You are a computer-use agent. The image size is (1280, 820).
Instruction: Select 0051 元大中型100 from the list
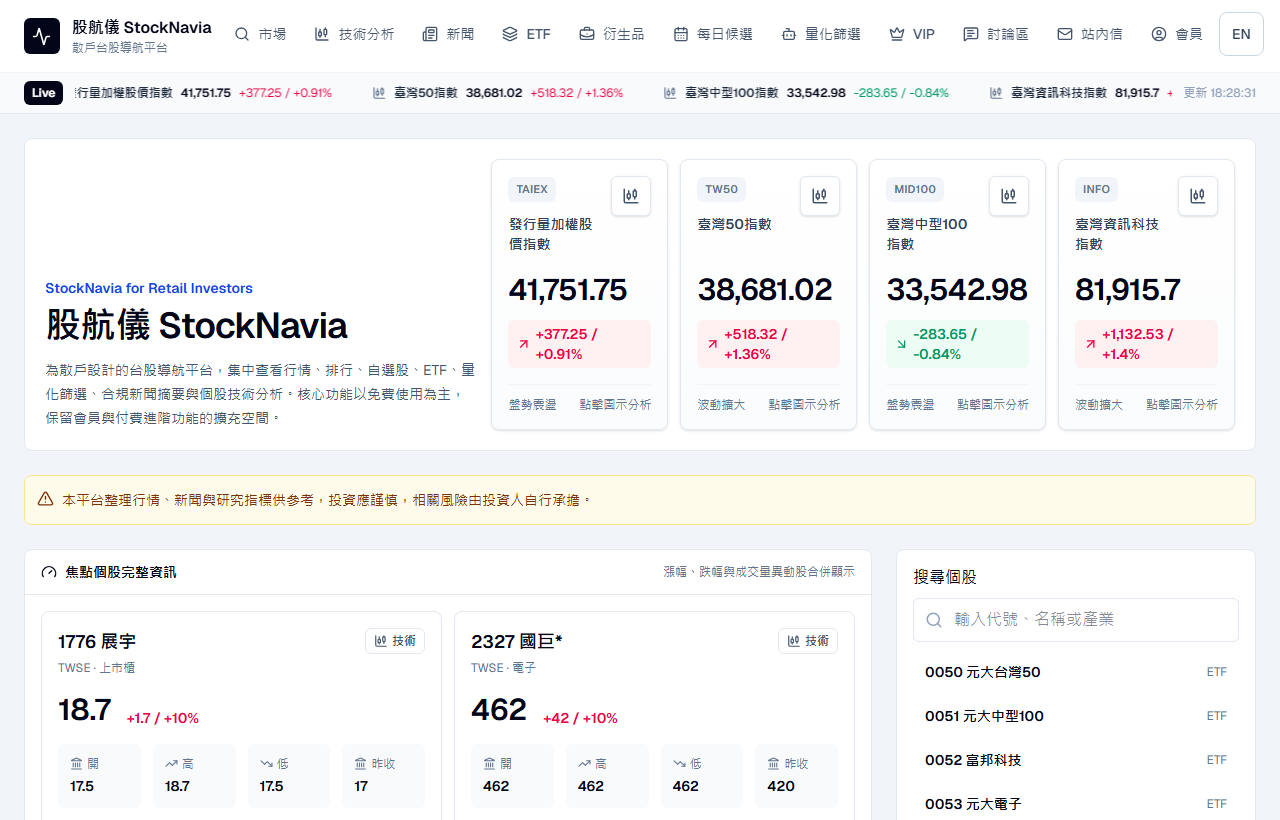1076,716
